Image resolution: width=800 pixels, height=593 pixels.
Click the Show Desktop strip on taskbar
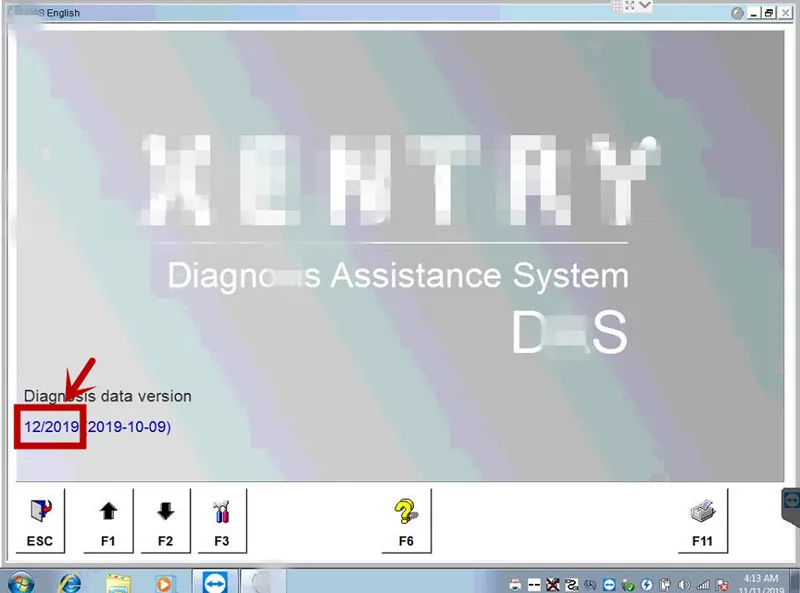(794, 582)
